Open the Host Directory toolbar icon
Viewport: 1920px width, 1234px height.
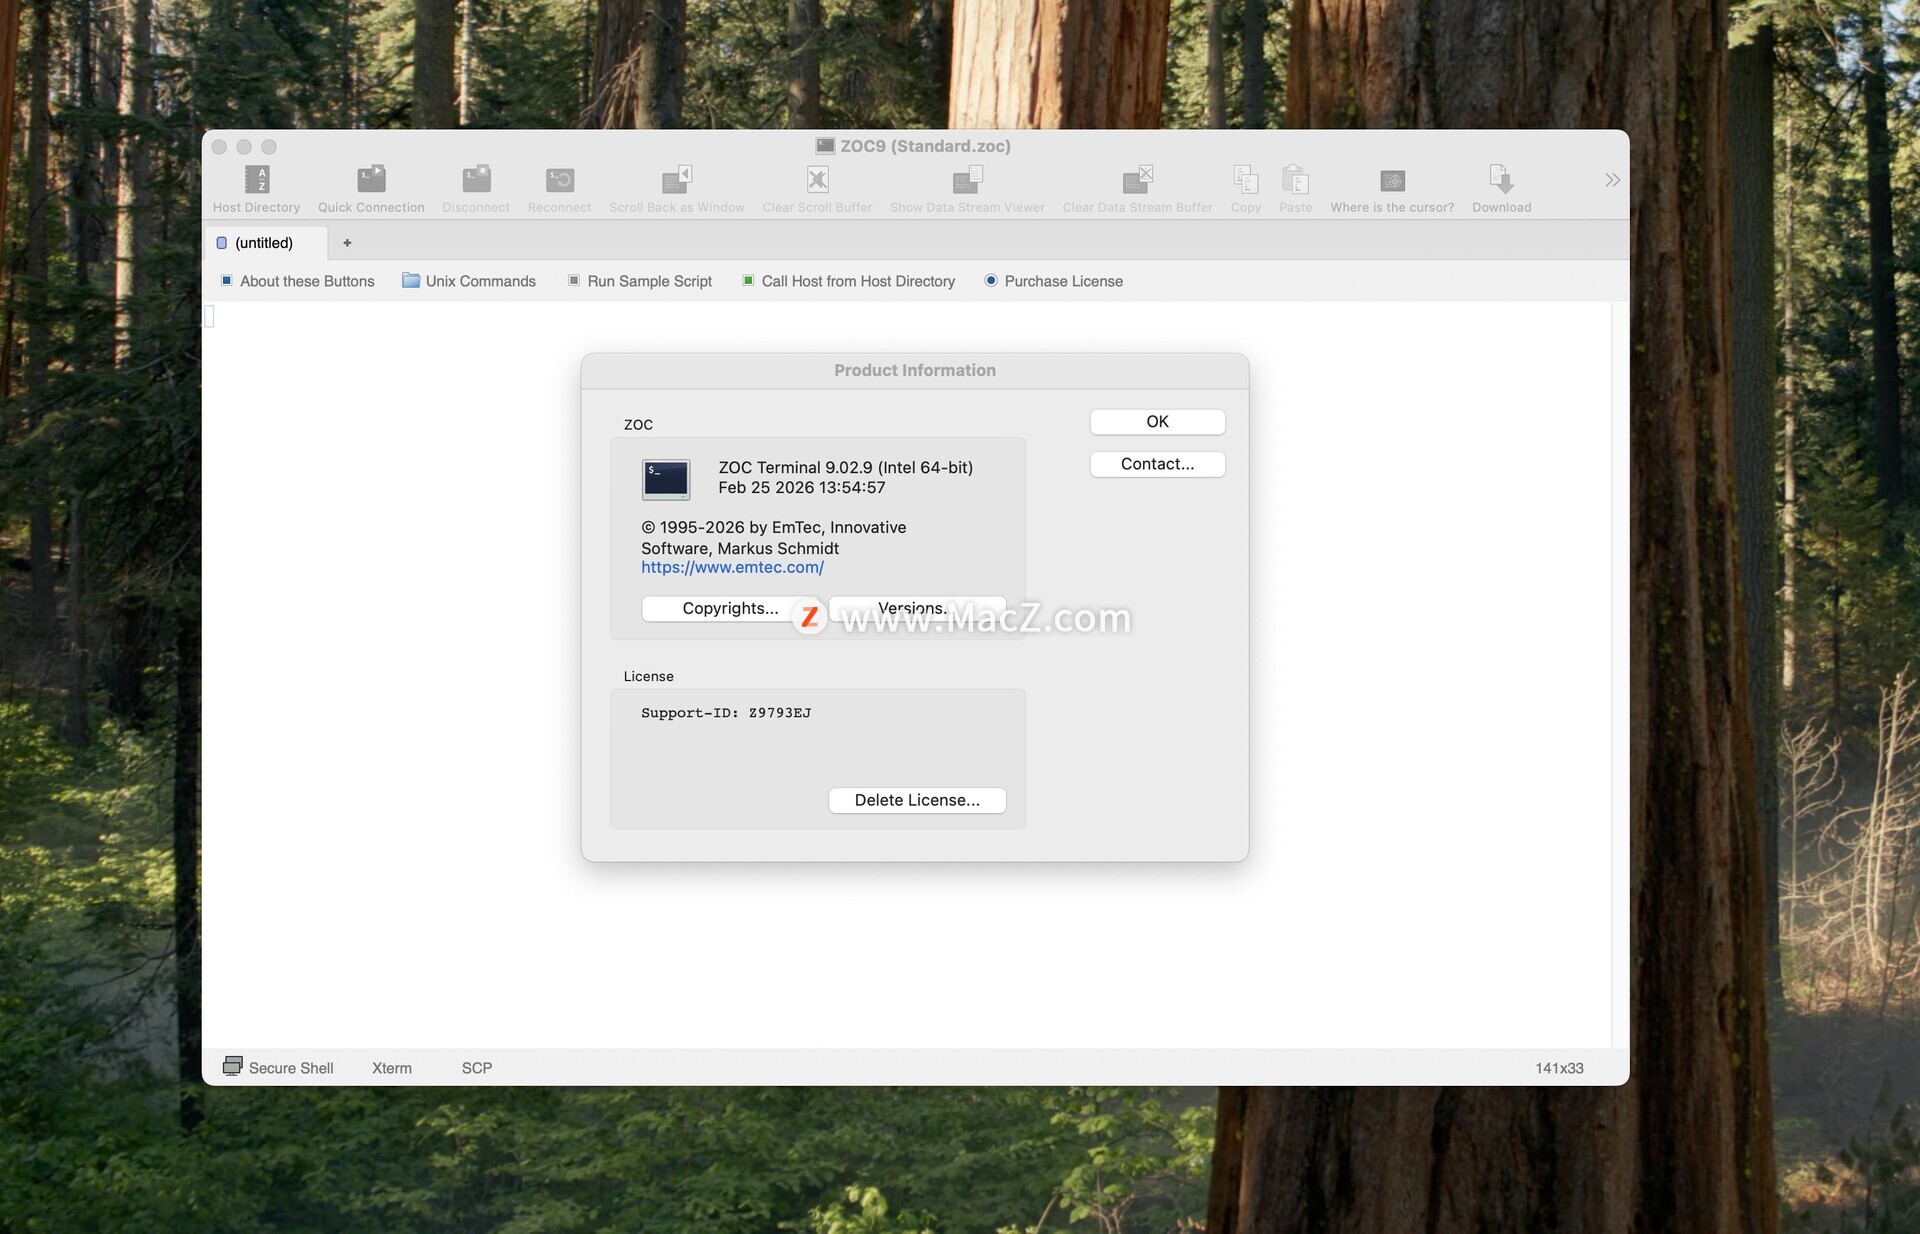point(257,181)
